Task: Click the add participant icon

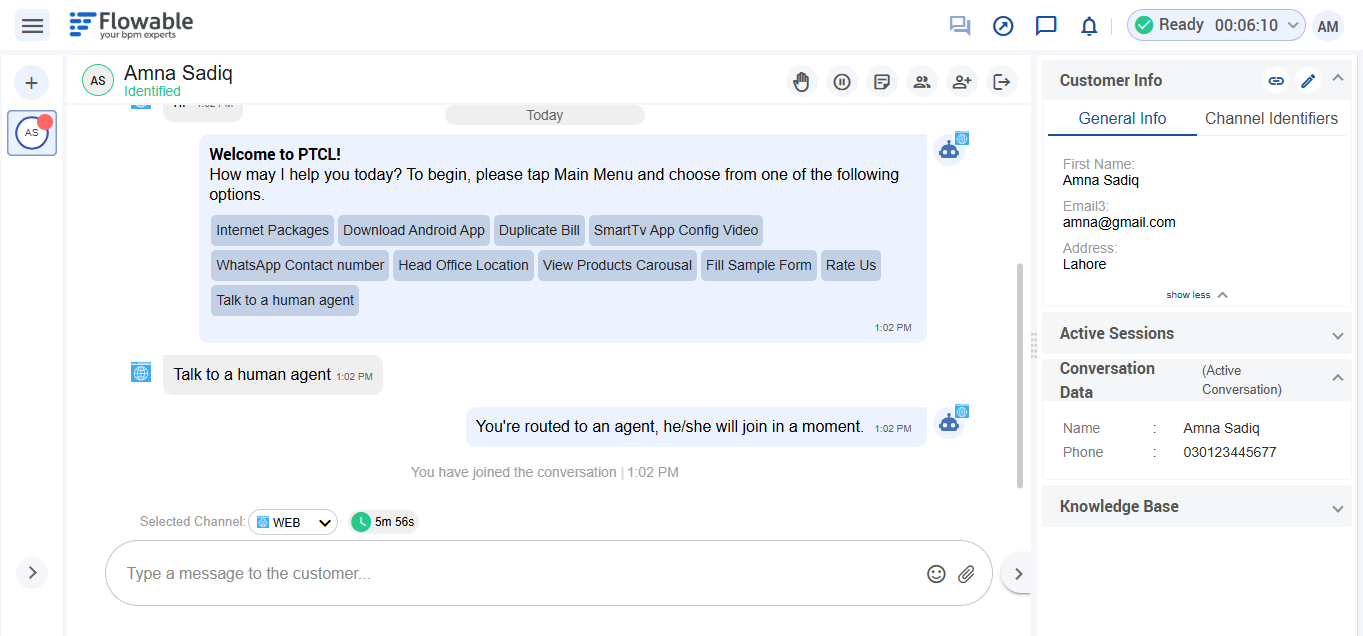Action: [962, 82]
